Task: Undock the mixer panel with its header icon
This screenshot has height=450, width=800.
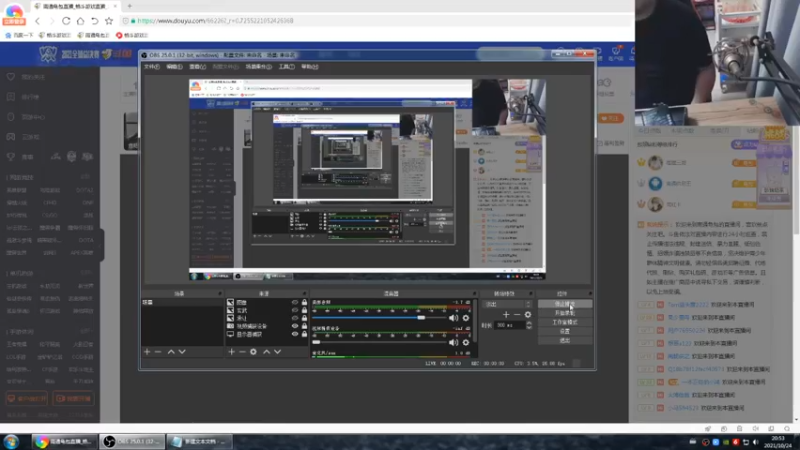Action: click(x=474, y=294)
